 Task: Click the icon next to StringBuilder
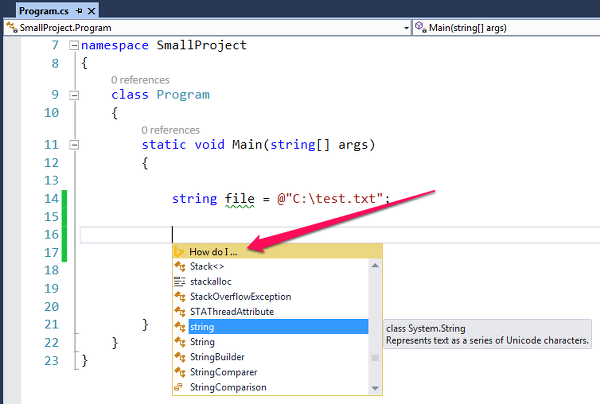tap(180, 357)
